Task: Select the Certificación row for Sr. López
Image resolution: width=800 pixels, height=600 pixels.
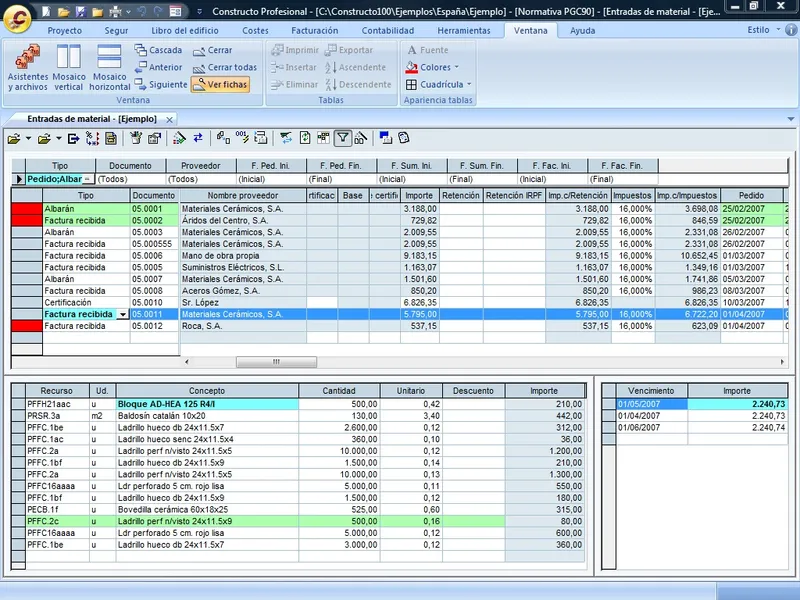Action: (398, 303)
